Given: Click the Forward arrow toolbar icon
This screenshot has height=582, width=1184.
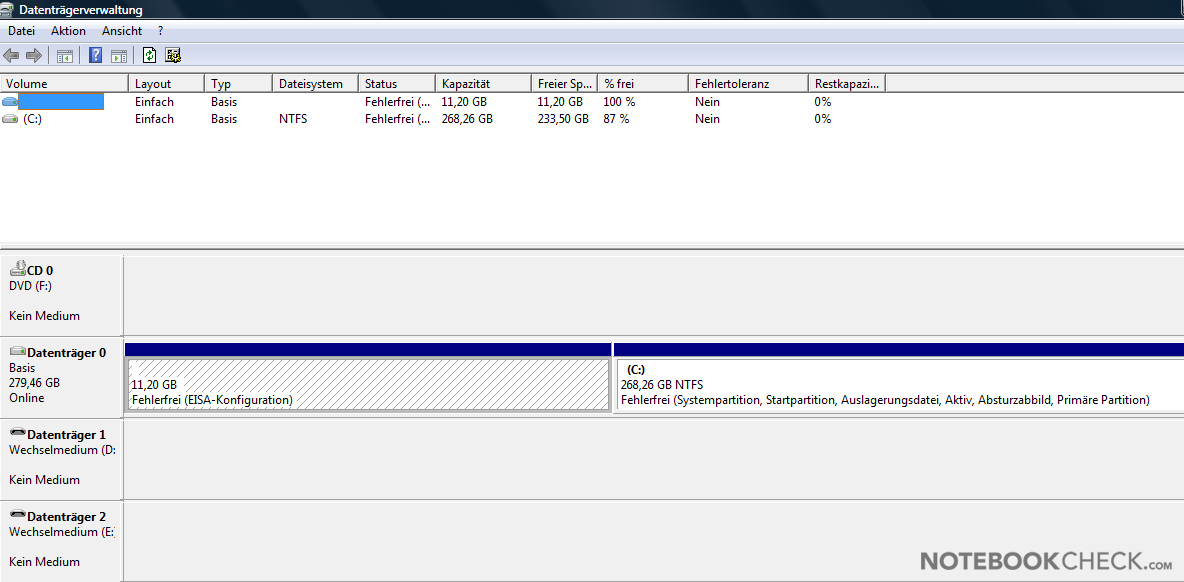Looking at the screenshot, I should pyautogui.click(x=34, y=55).
